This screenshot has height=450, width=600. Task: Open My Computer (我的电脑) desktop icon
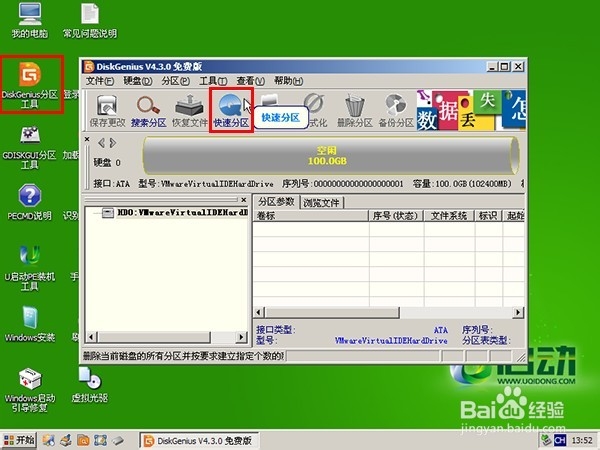click(x=30, y=20)
